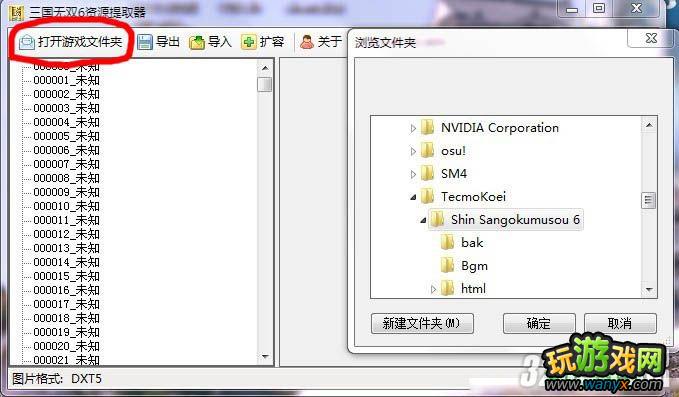Screen dimensions: 679x397
Task: Click the 取消 cancel button
Action: [x=620, y=323]
